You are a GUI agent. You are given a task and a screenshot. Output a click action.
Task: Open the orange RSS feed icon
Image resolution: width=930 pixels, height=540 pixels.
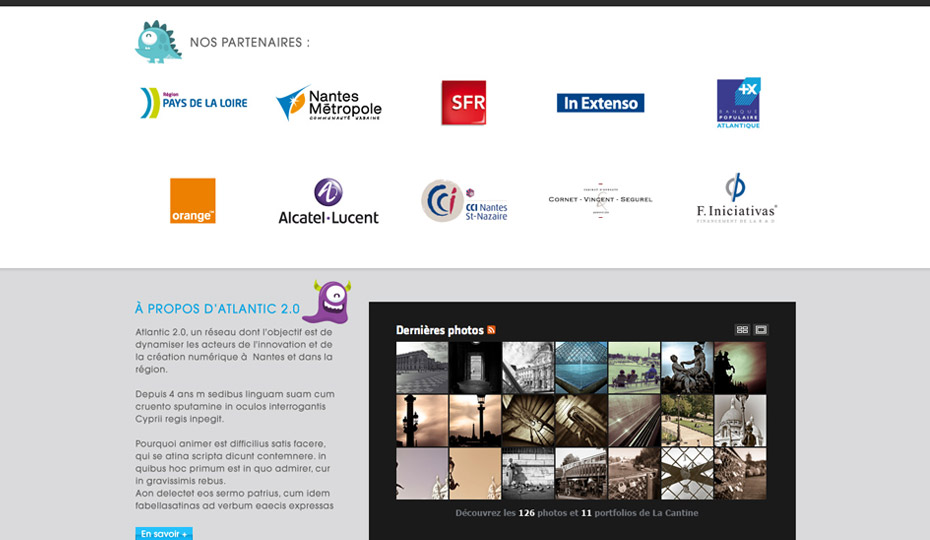(491, 330)
